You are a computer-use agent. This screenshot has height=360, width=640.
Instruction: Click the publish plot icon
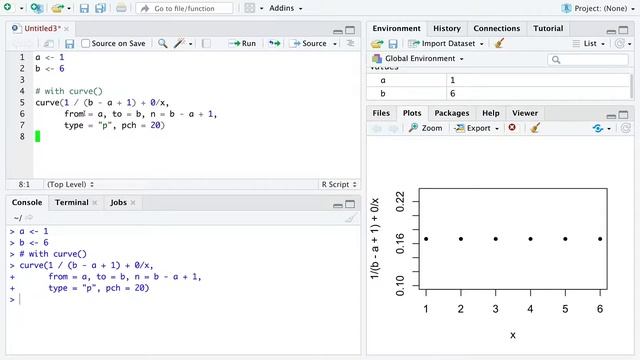pos(598,128)
